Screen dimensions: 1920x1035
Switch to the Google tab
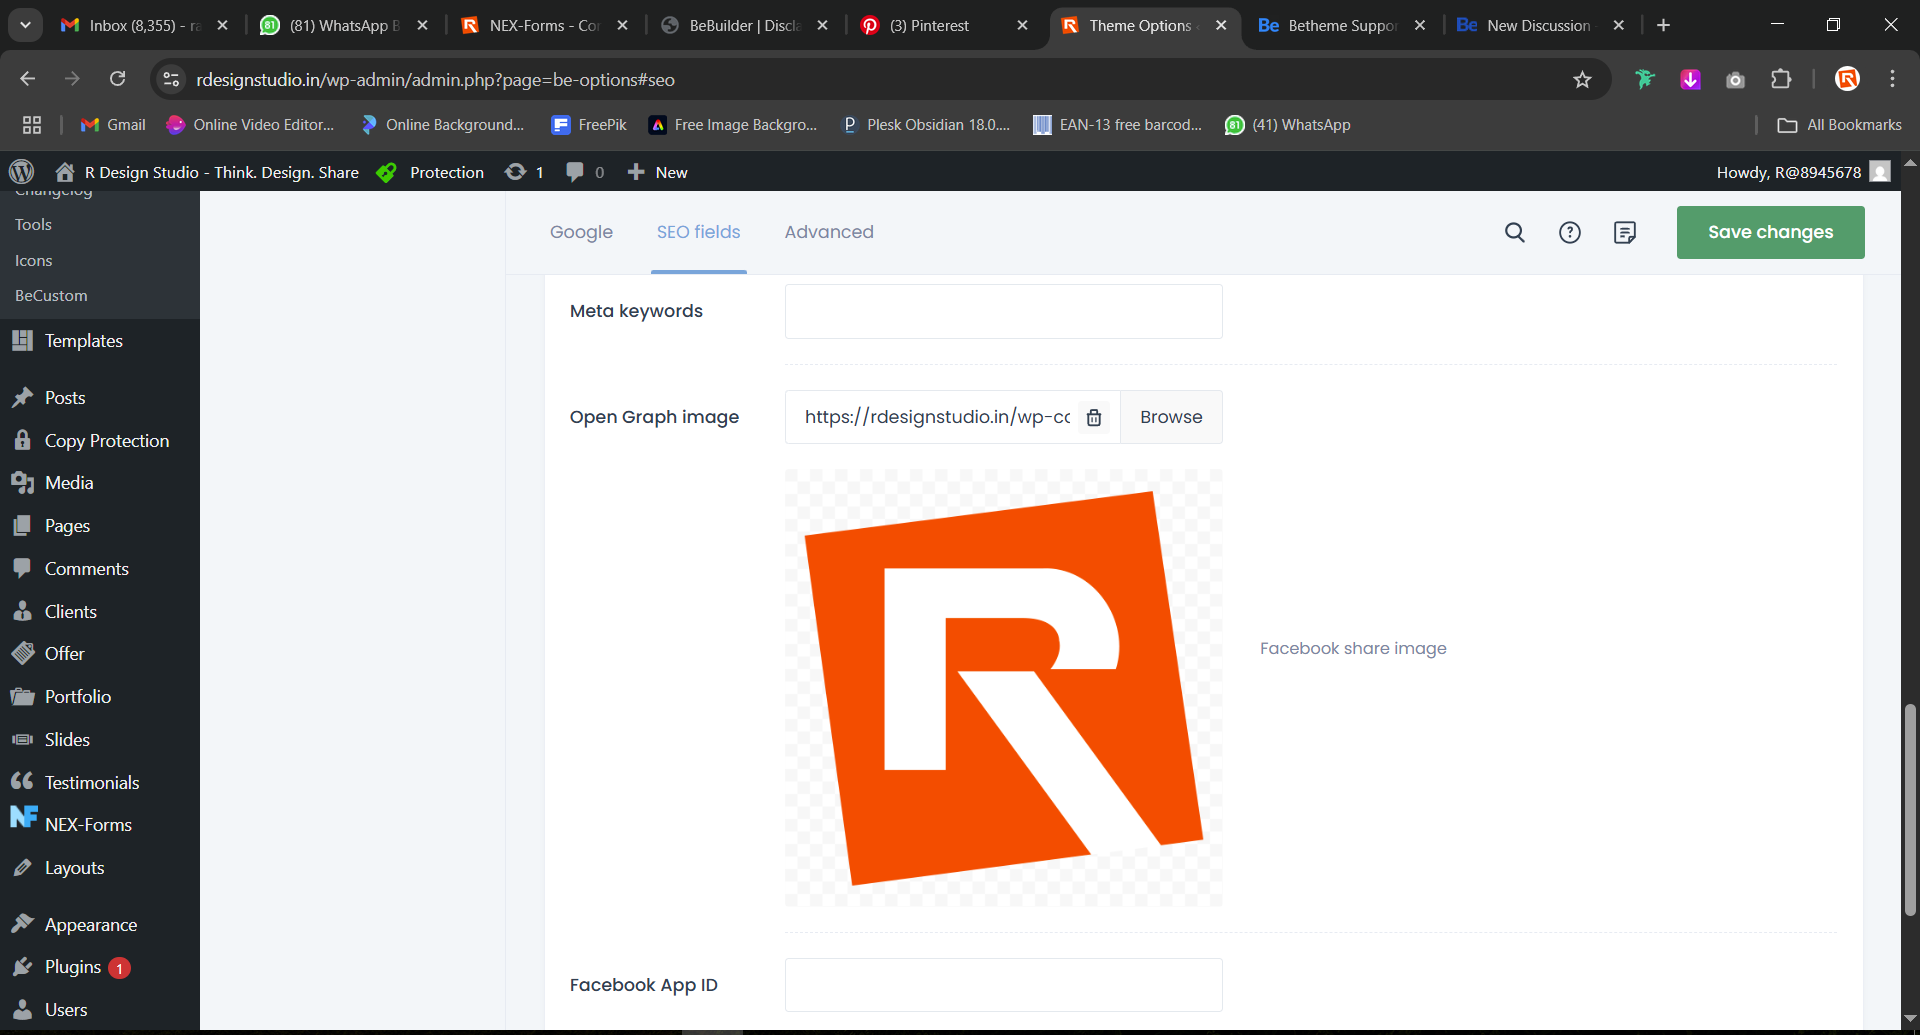click(x=581, y=232)
